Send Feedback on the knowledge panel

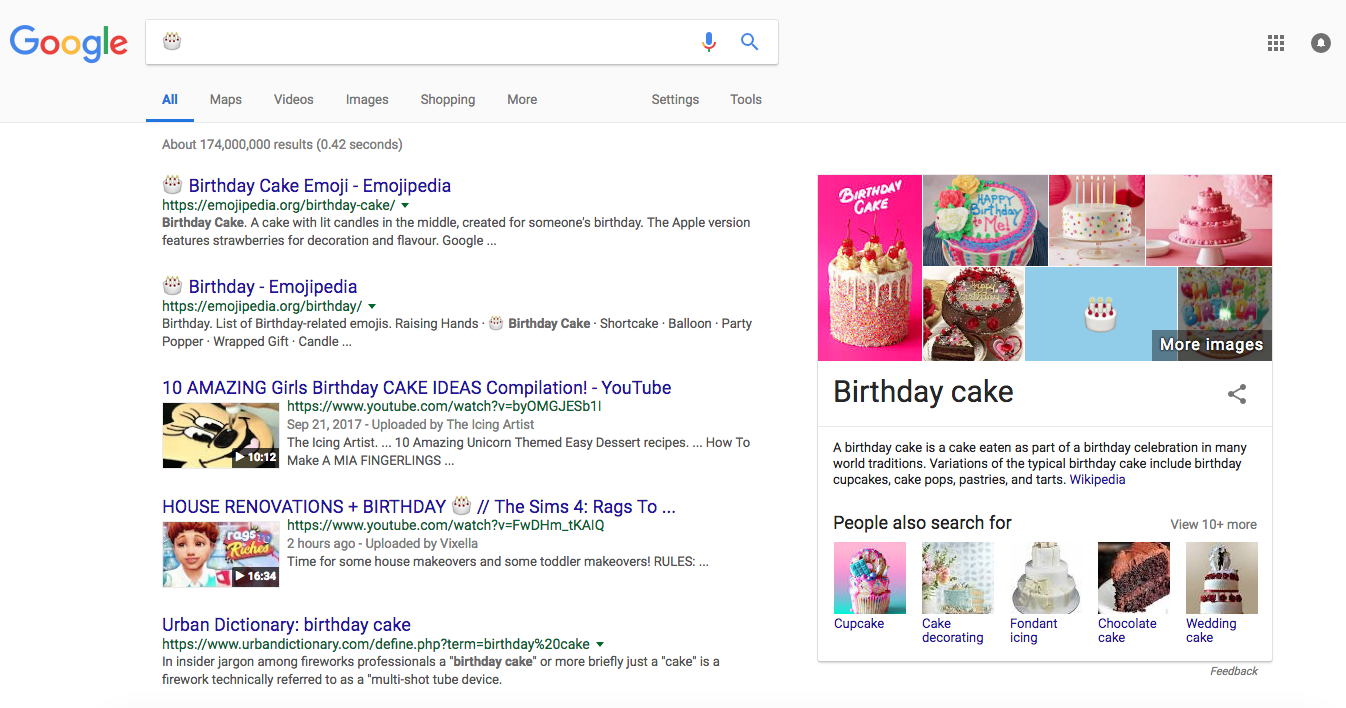tap(1234, 671)
